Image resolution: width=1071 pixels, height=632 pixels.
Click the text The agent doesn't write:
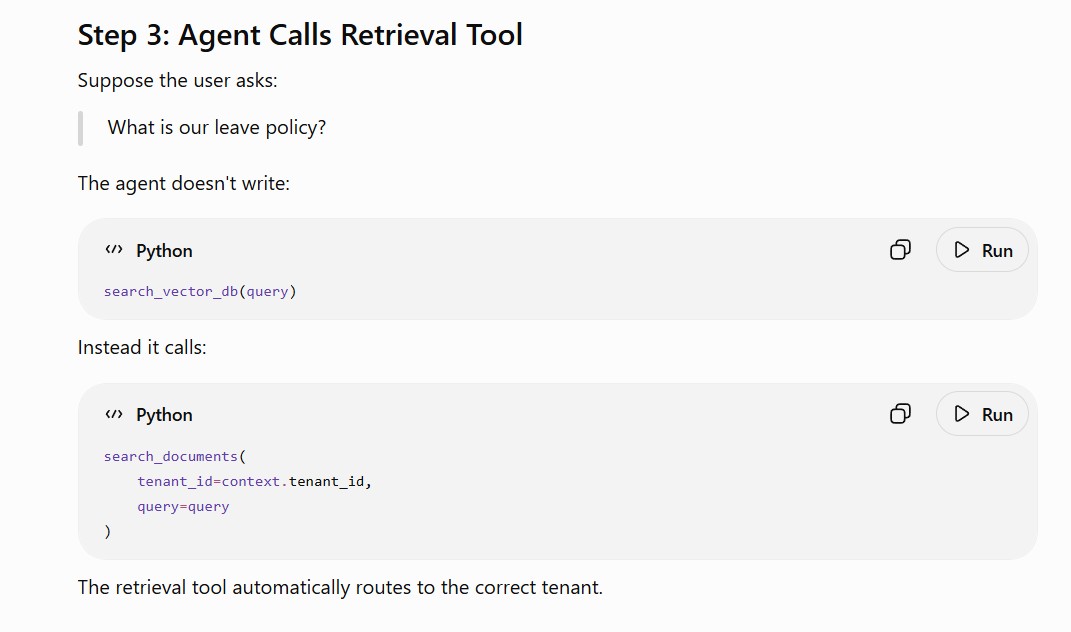coord(184,184)
